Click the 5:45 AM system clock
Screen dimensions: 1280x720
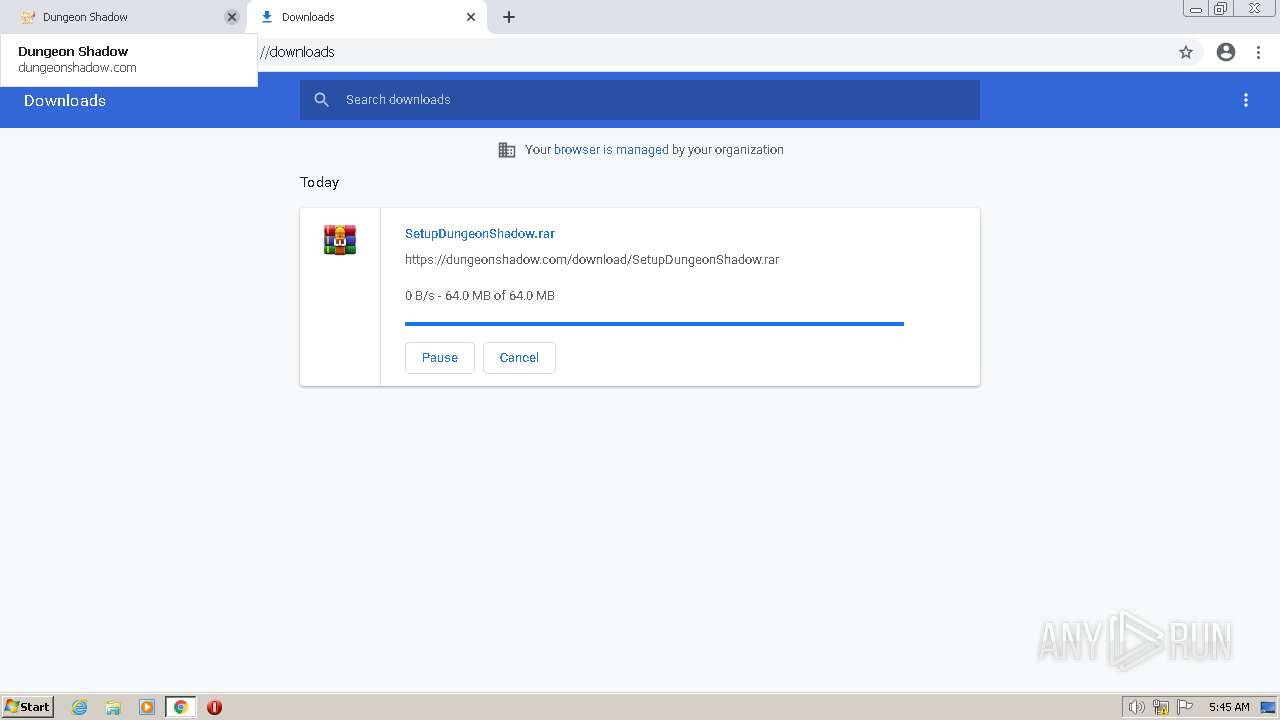coord(1229,707)
